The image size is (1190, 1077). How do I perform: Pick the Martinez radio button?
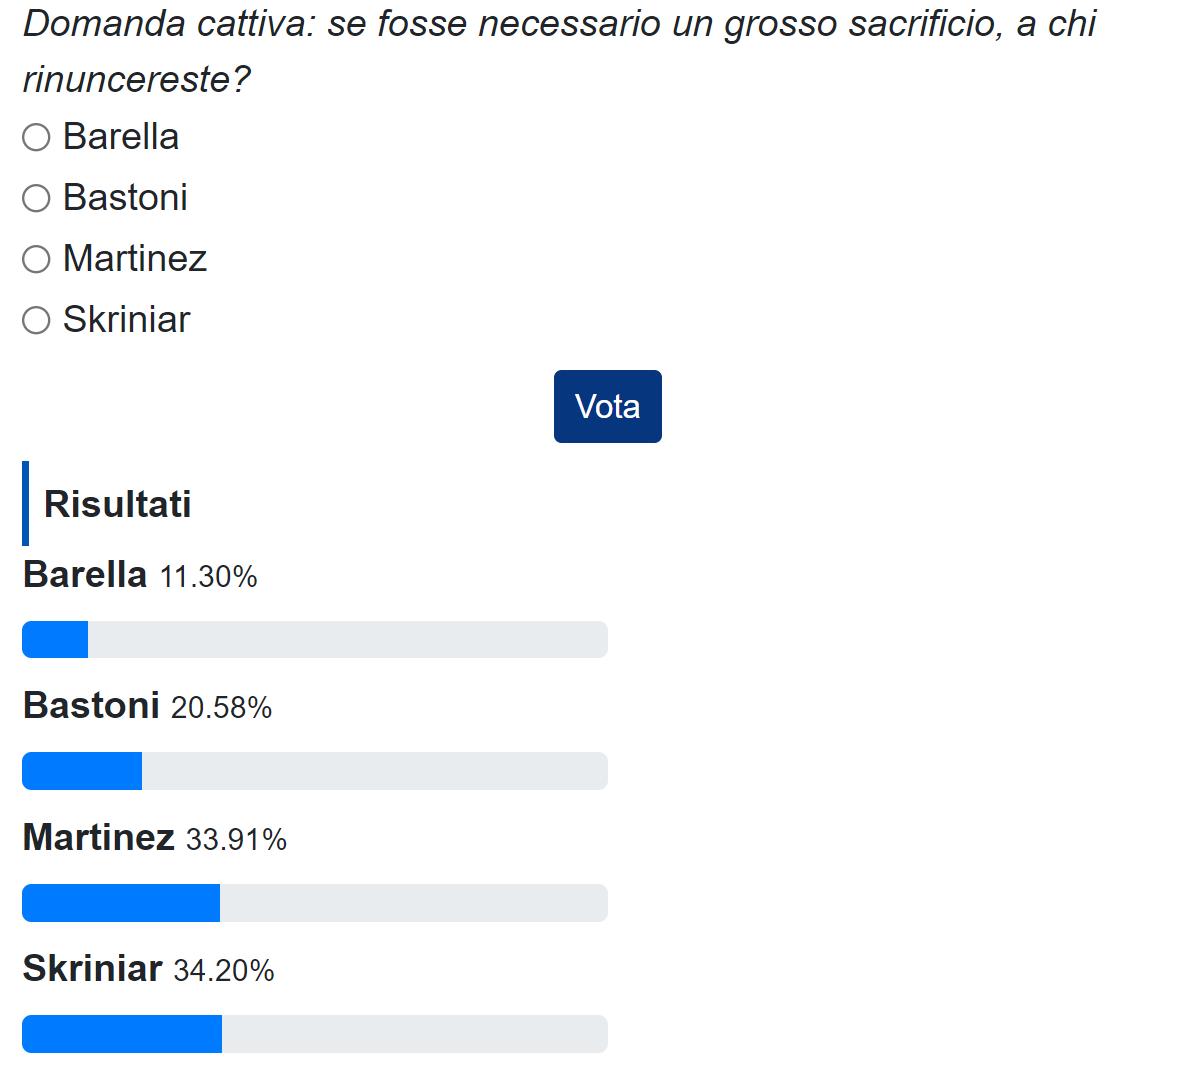[x=37, y=260]
